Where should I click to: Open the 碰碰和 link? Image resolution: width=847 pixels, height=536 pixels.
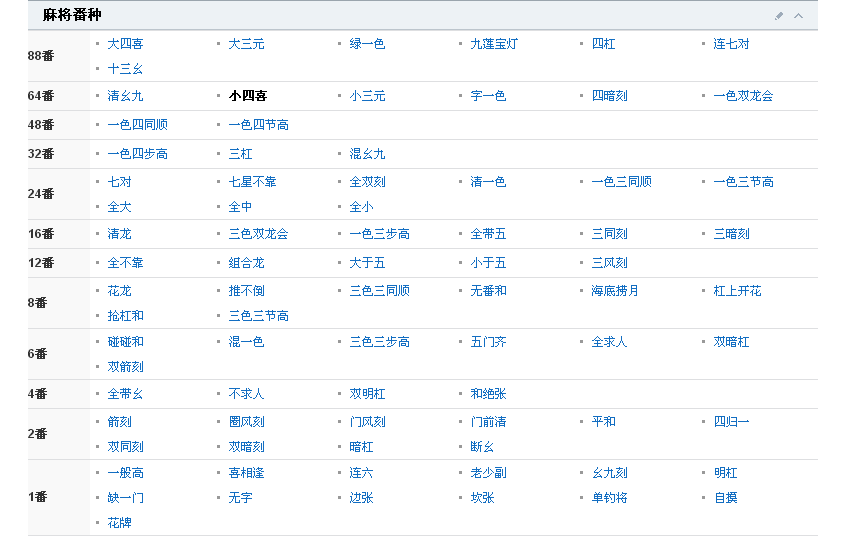coord(125,342)
